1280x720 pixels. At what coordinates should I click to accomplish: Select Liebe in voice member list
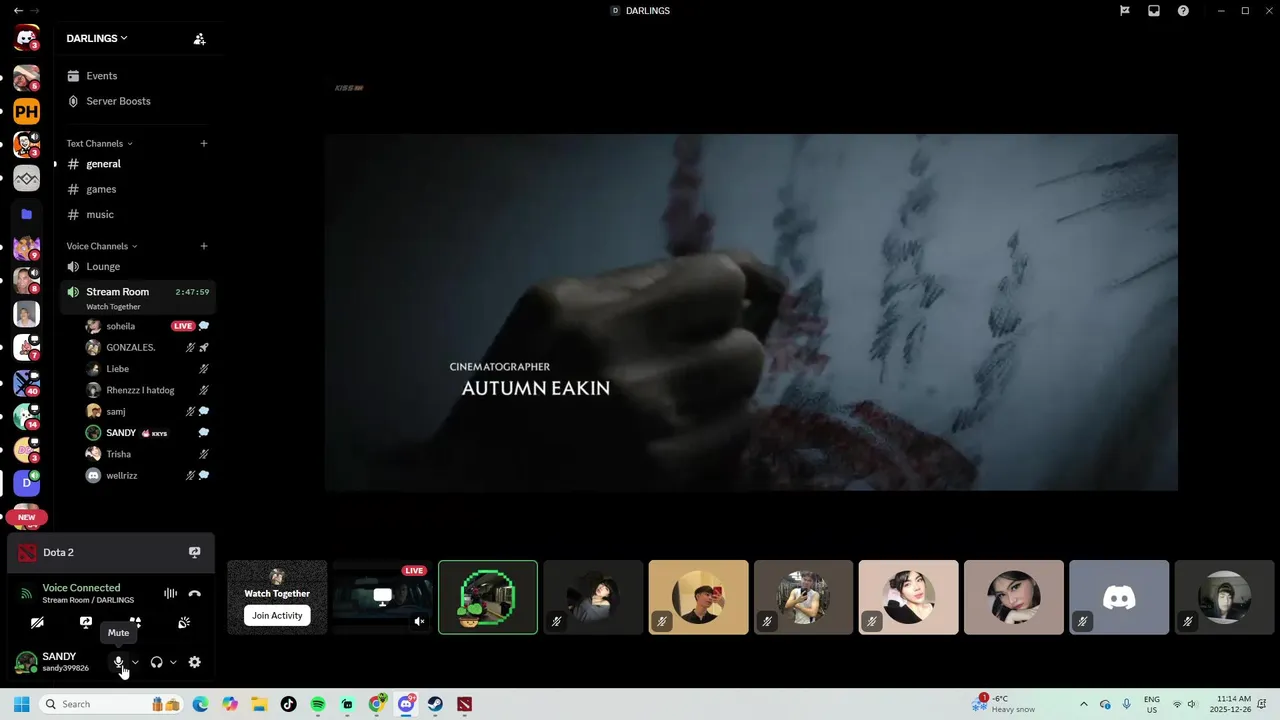148,369
